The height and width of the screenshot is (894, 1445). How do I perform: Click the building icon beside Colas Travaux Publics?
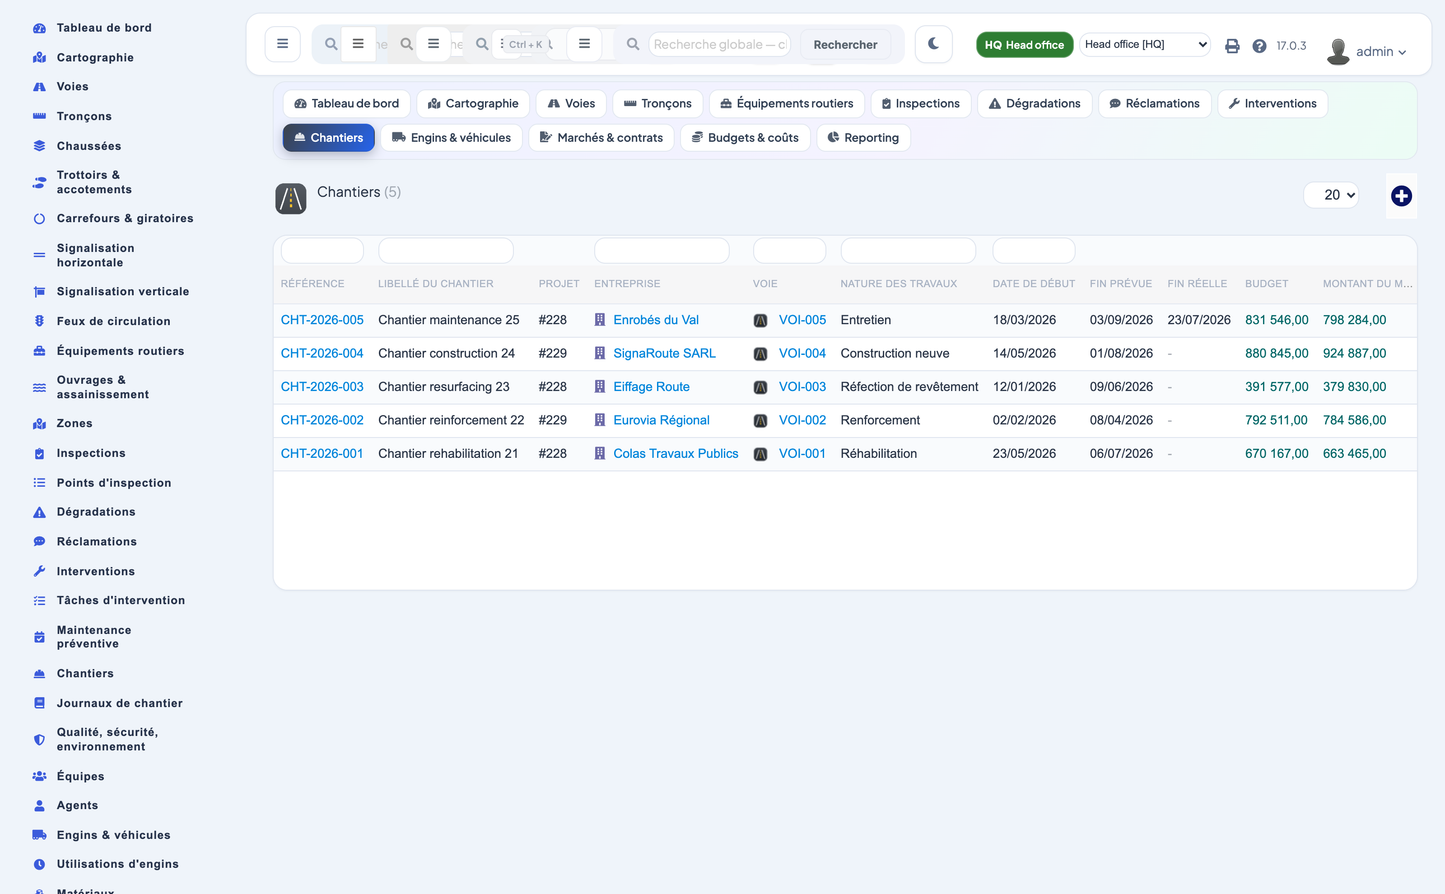[x=600, y=454]
